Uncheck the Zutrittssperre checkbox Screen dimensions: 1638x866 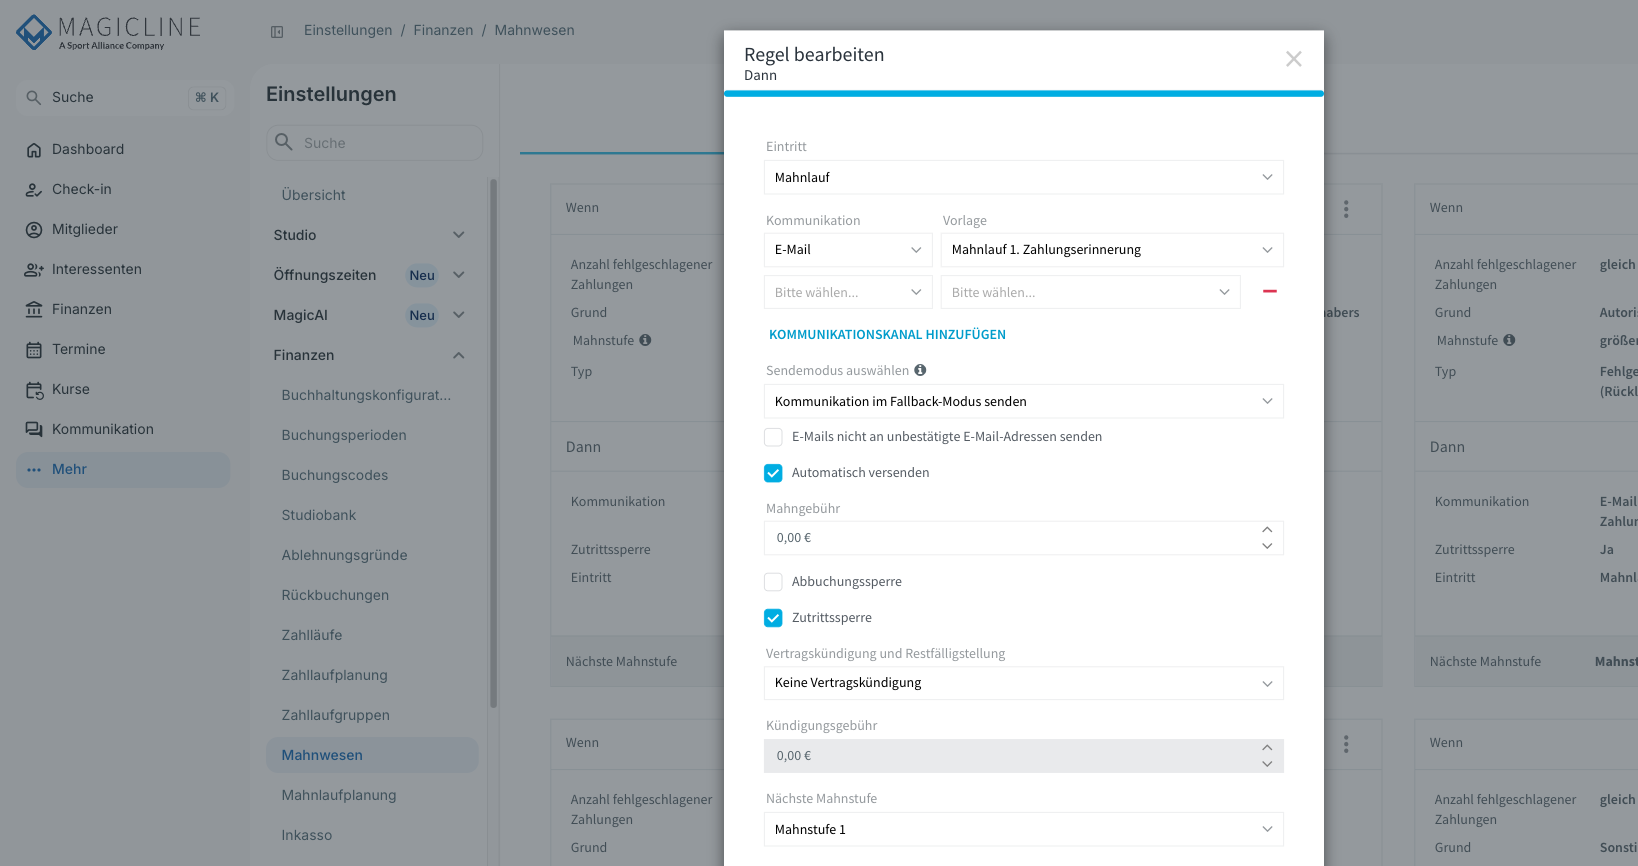[x=773, y=618]
